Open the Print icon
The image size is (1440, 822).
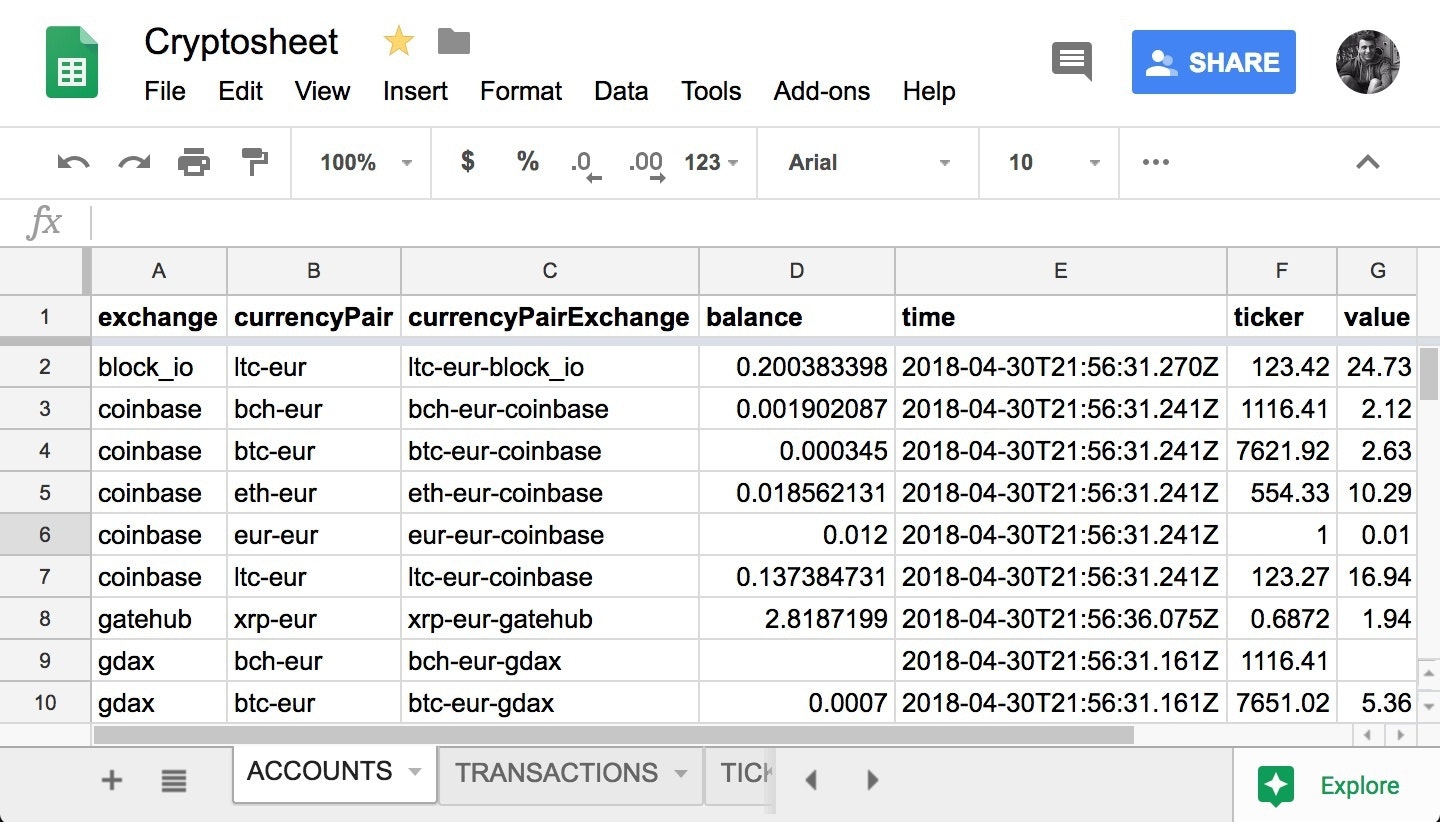(193, 162)
